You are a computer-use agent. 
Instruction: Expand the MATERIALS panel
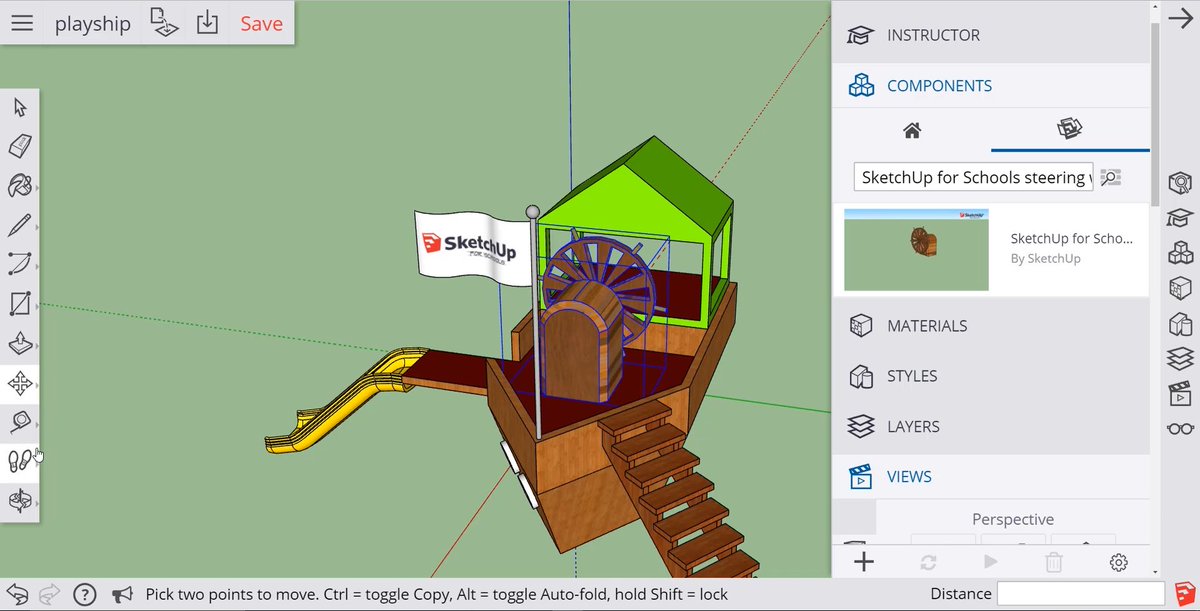[x=991, y=326]
